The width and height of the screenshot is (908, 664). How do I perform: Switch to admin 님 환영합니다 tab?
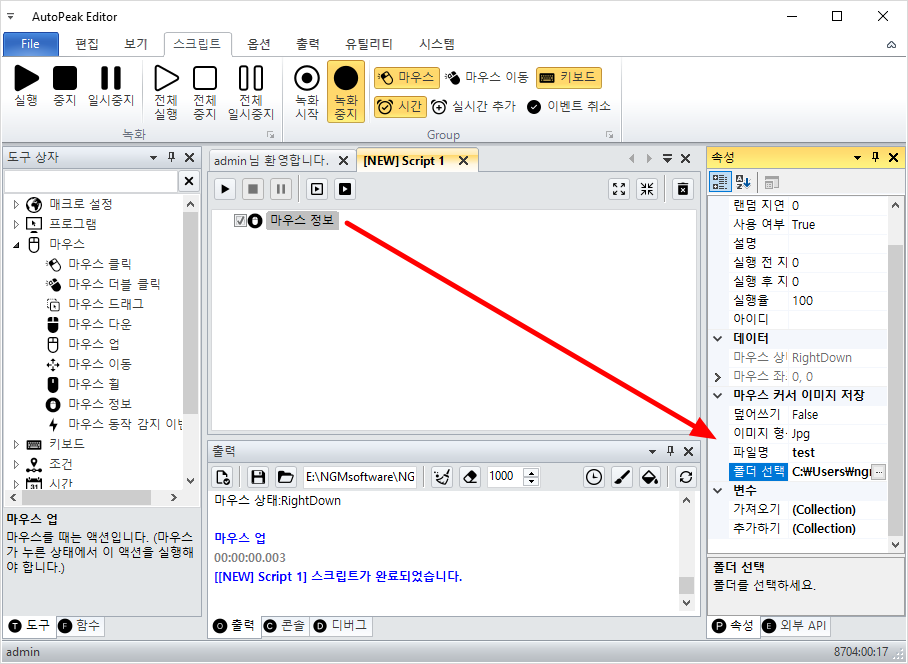click(x=271, y=160)
